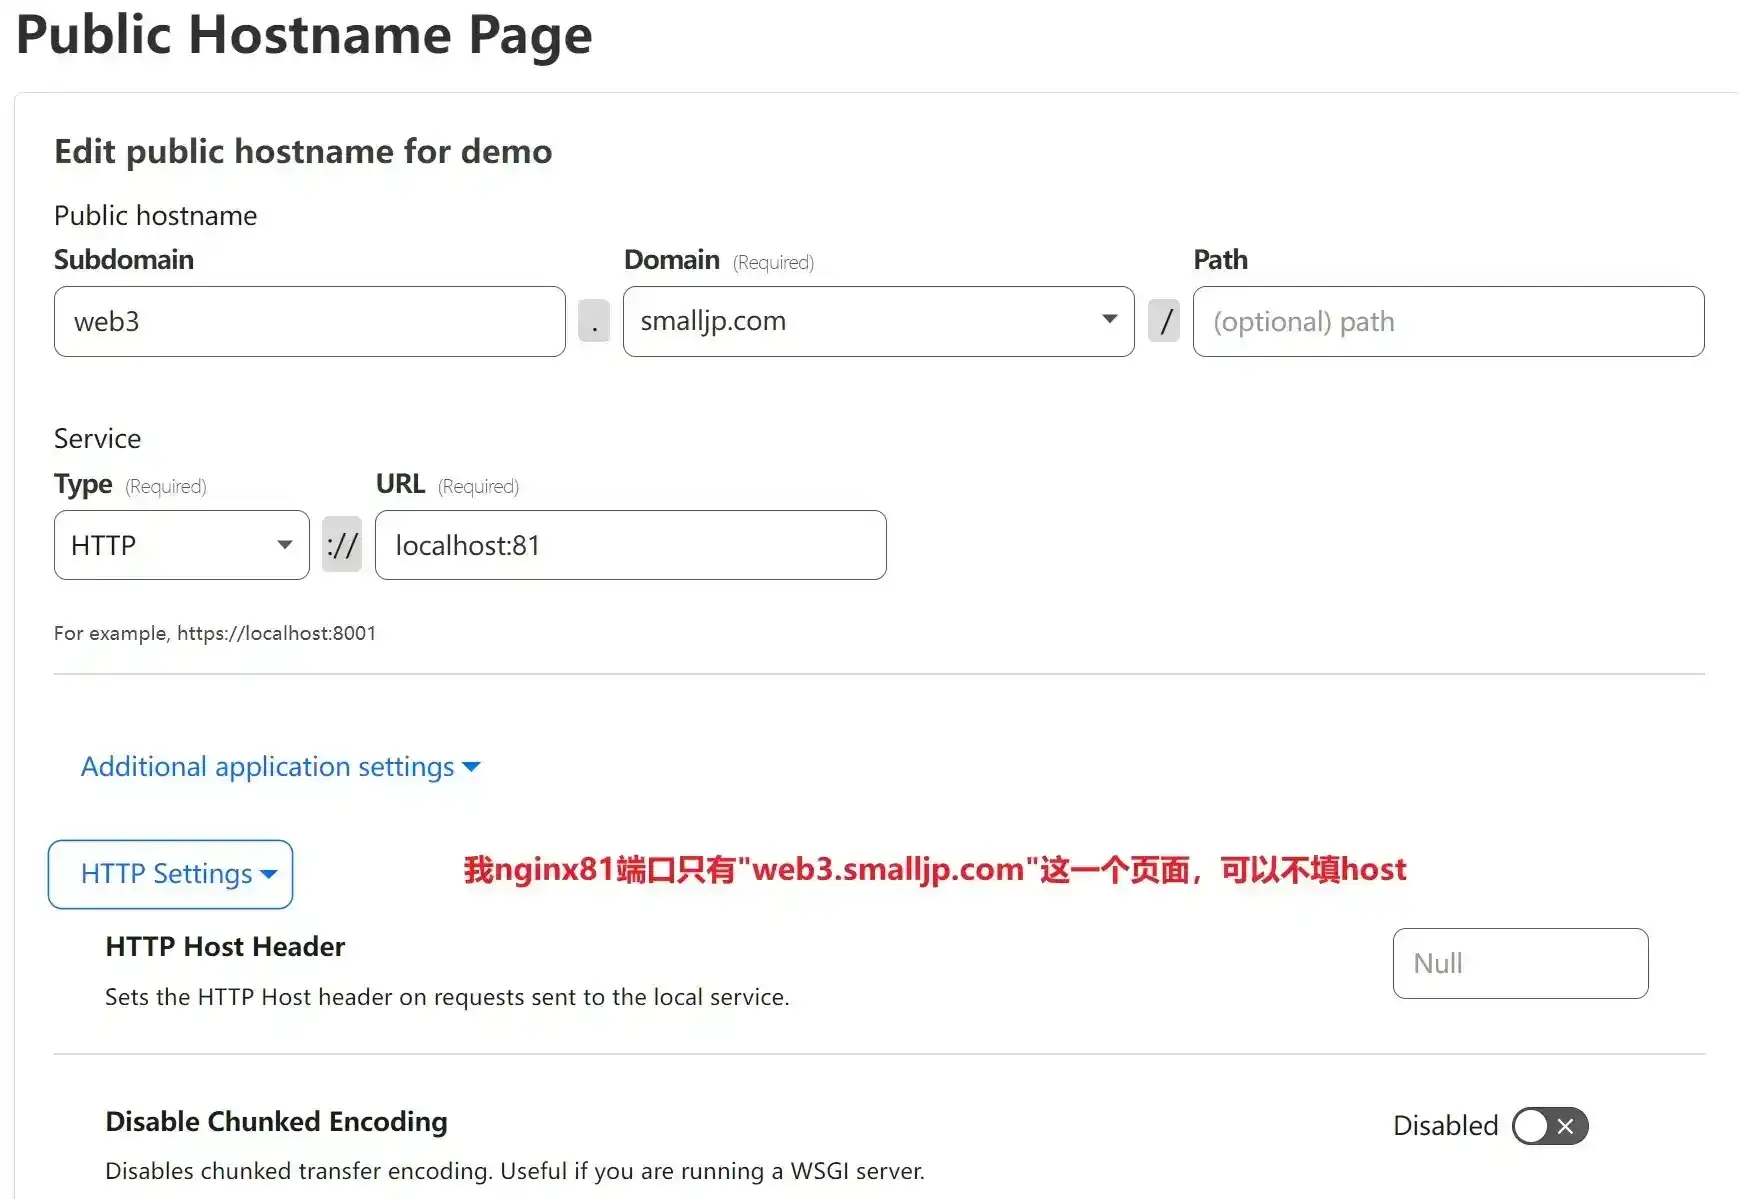The image size is (1739, 1199).
Task: Click the 'HTTP Host Header' label
Action: 225,946
